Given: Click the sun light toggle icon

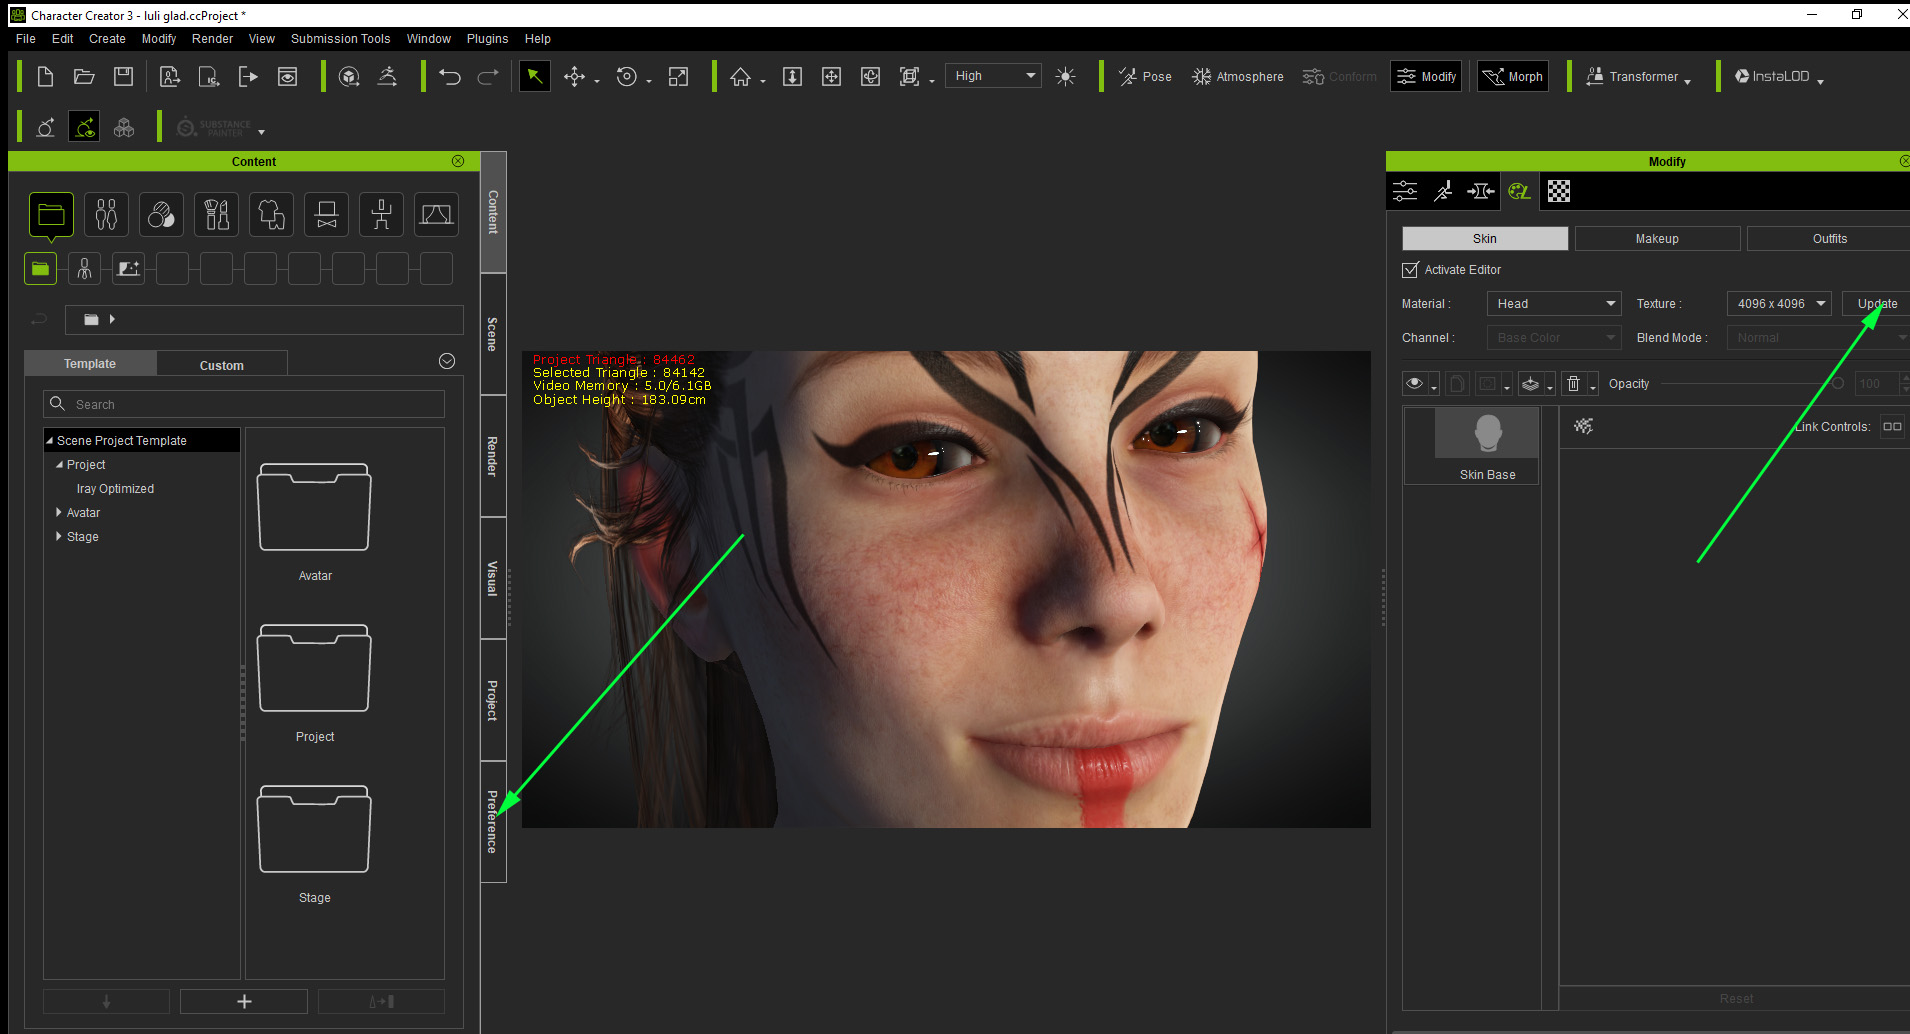Looking at the screenshot, I should click(1066, 77).
